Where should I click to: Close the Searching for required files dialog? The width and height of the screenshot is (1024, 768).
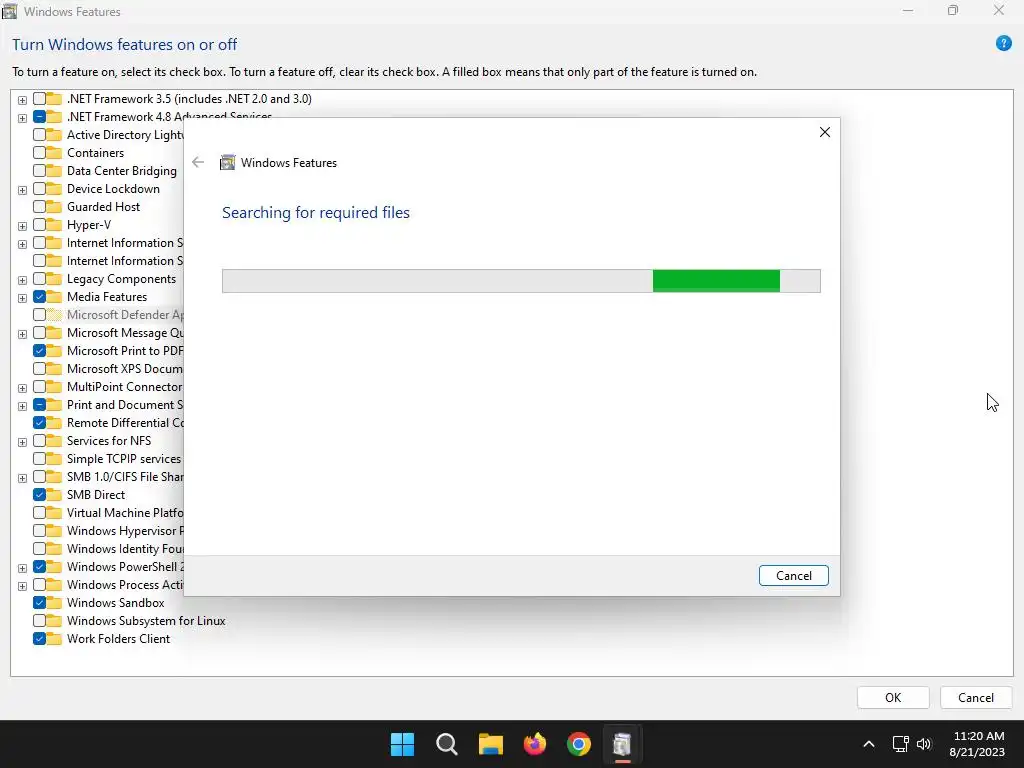tap(825, 132)
